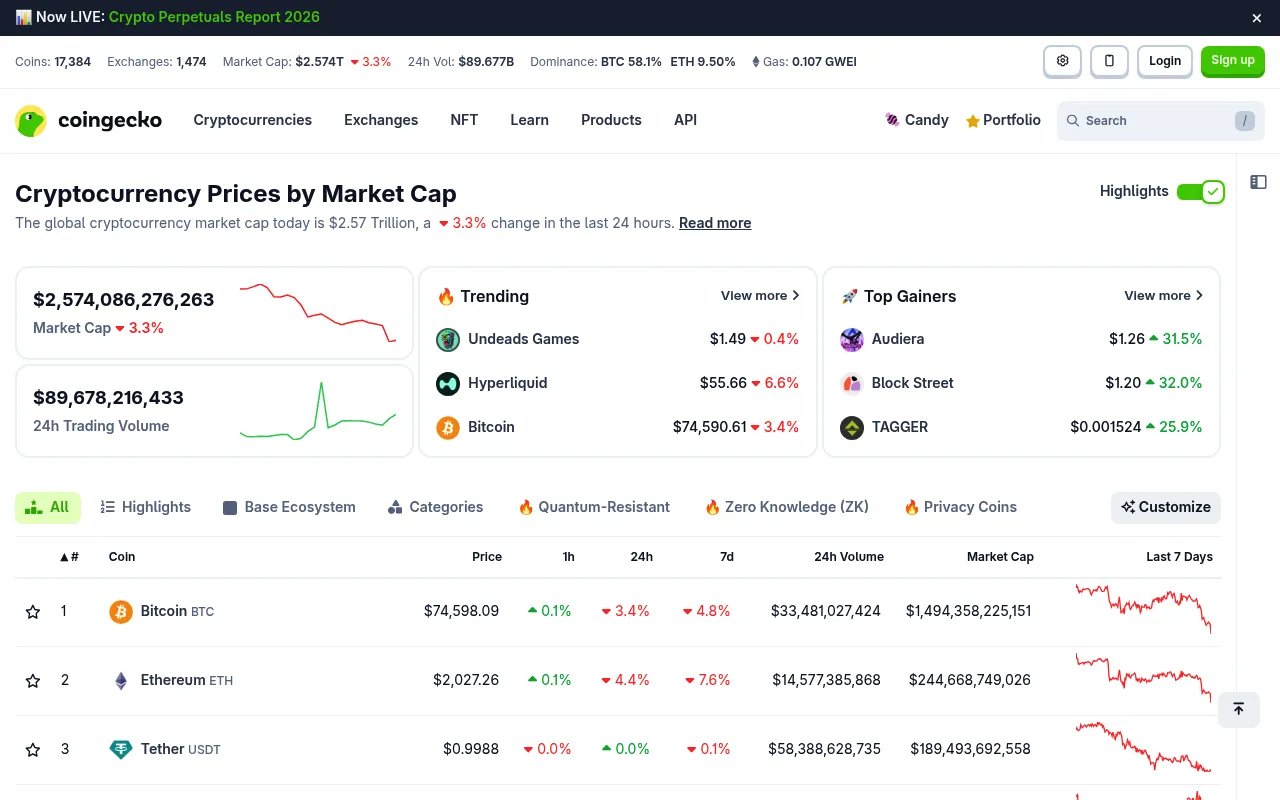1280x800 pixels.
Task: Open the settings gear button
Action: coord(1062,61)
